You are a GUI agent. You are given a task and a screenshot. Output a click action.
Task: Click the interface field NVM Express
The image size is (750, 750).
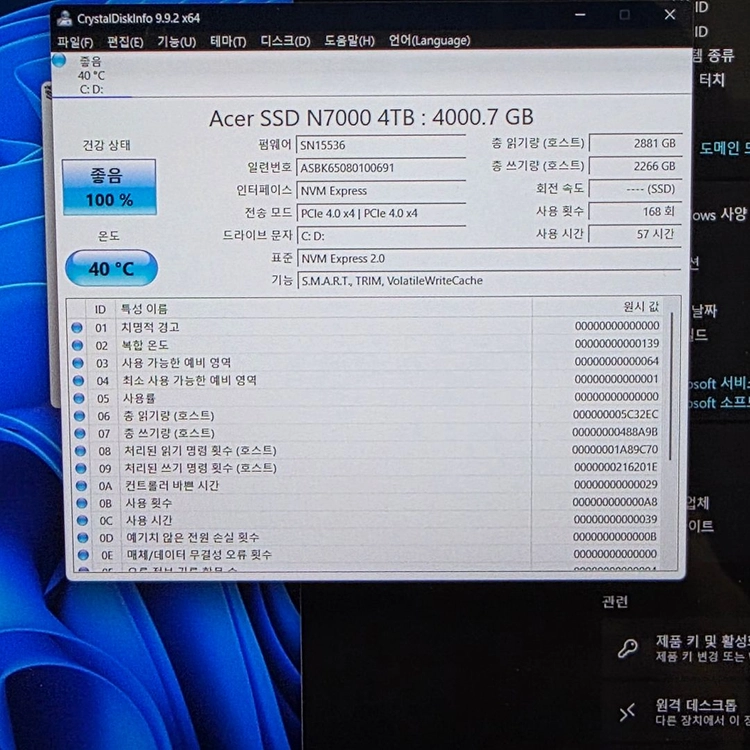(381, 190)
